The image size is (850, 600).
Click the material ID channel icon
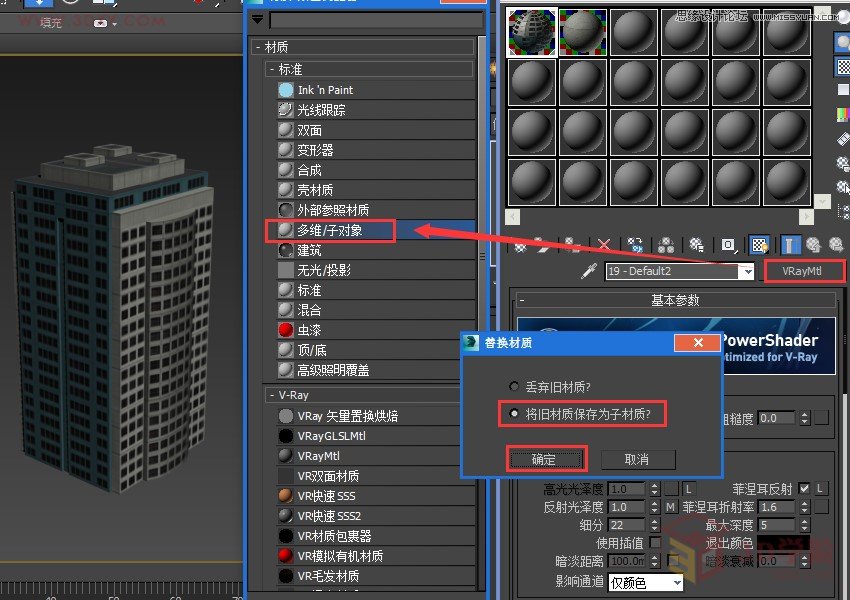(729, 244)
